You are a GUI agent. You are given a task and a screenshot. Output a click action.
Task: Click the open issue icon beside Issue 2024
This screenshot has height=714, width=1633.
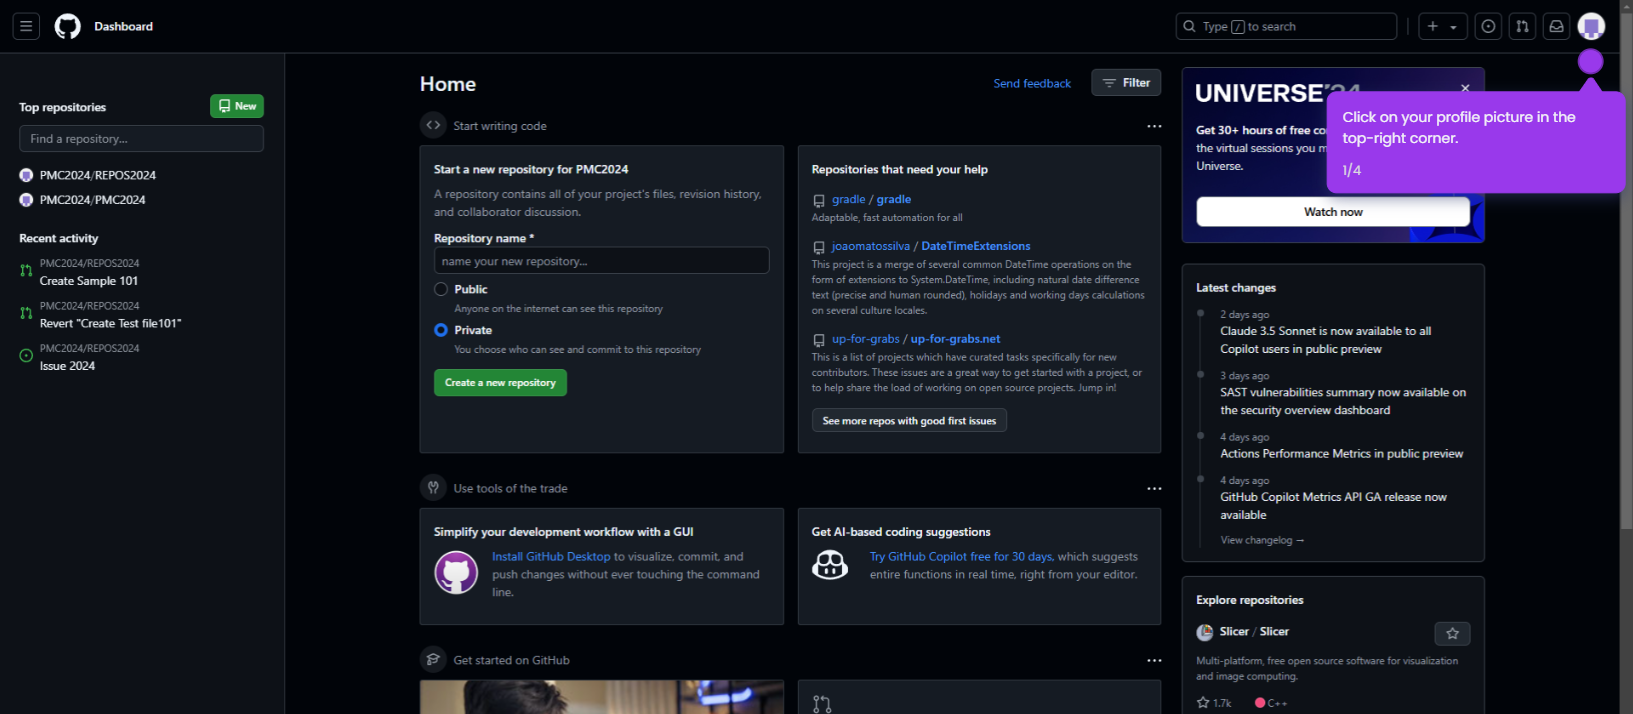click(26, 355)
